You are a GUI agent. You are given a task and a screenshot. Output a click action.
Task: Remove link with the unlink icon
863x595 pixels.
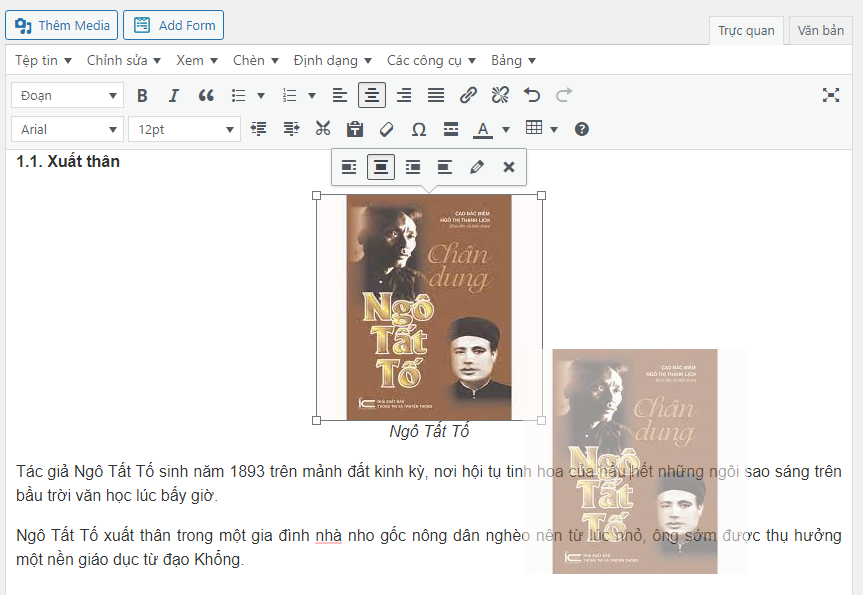pos(500,95)
